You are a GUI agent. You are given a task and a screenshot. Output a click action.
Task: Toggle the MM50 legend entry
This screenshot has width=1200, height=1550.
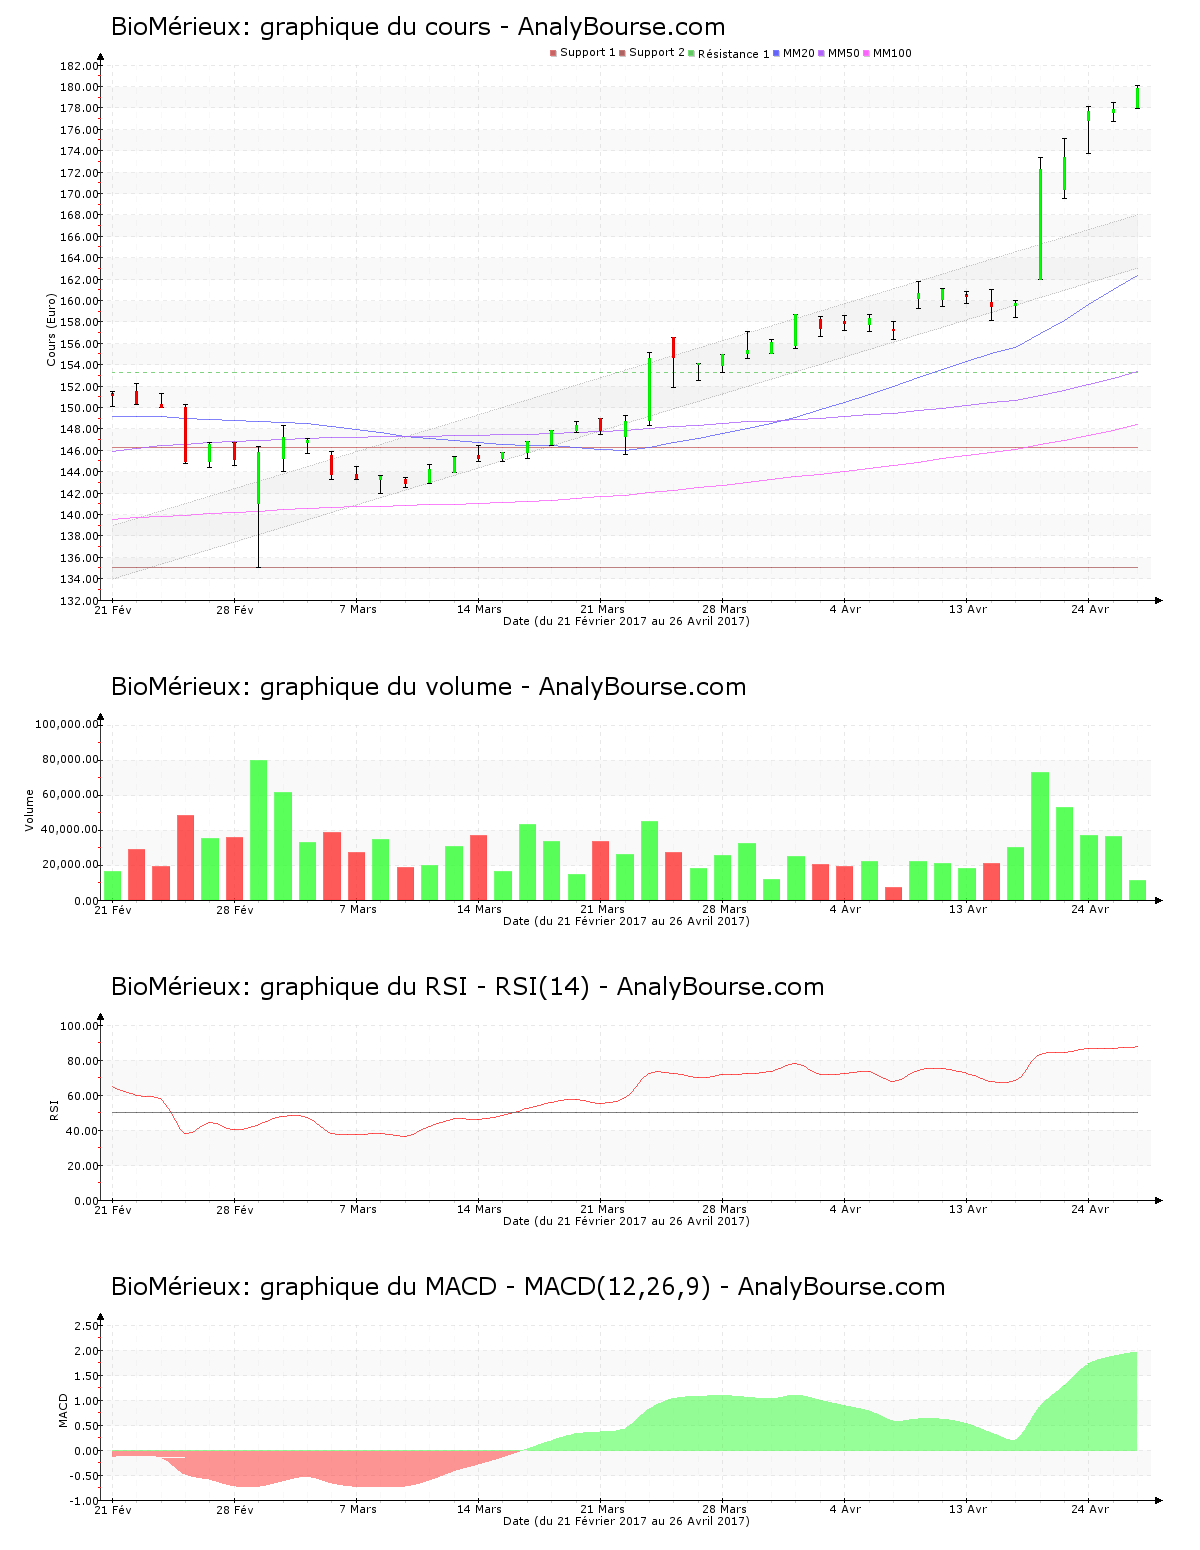point(843,53)
